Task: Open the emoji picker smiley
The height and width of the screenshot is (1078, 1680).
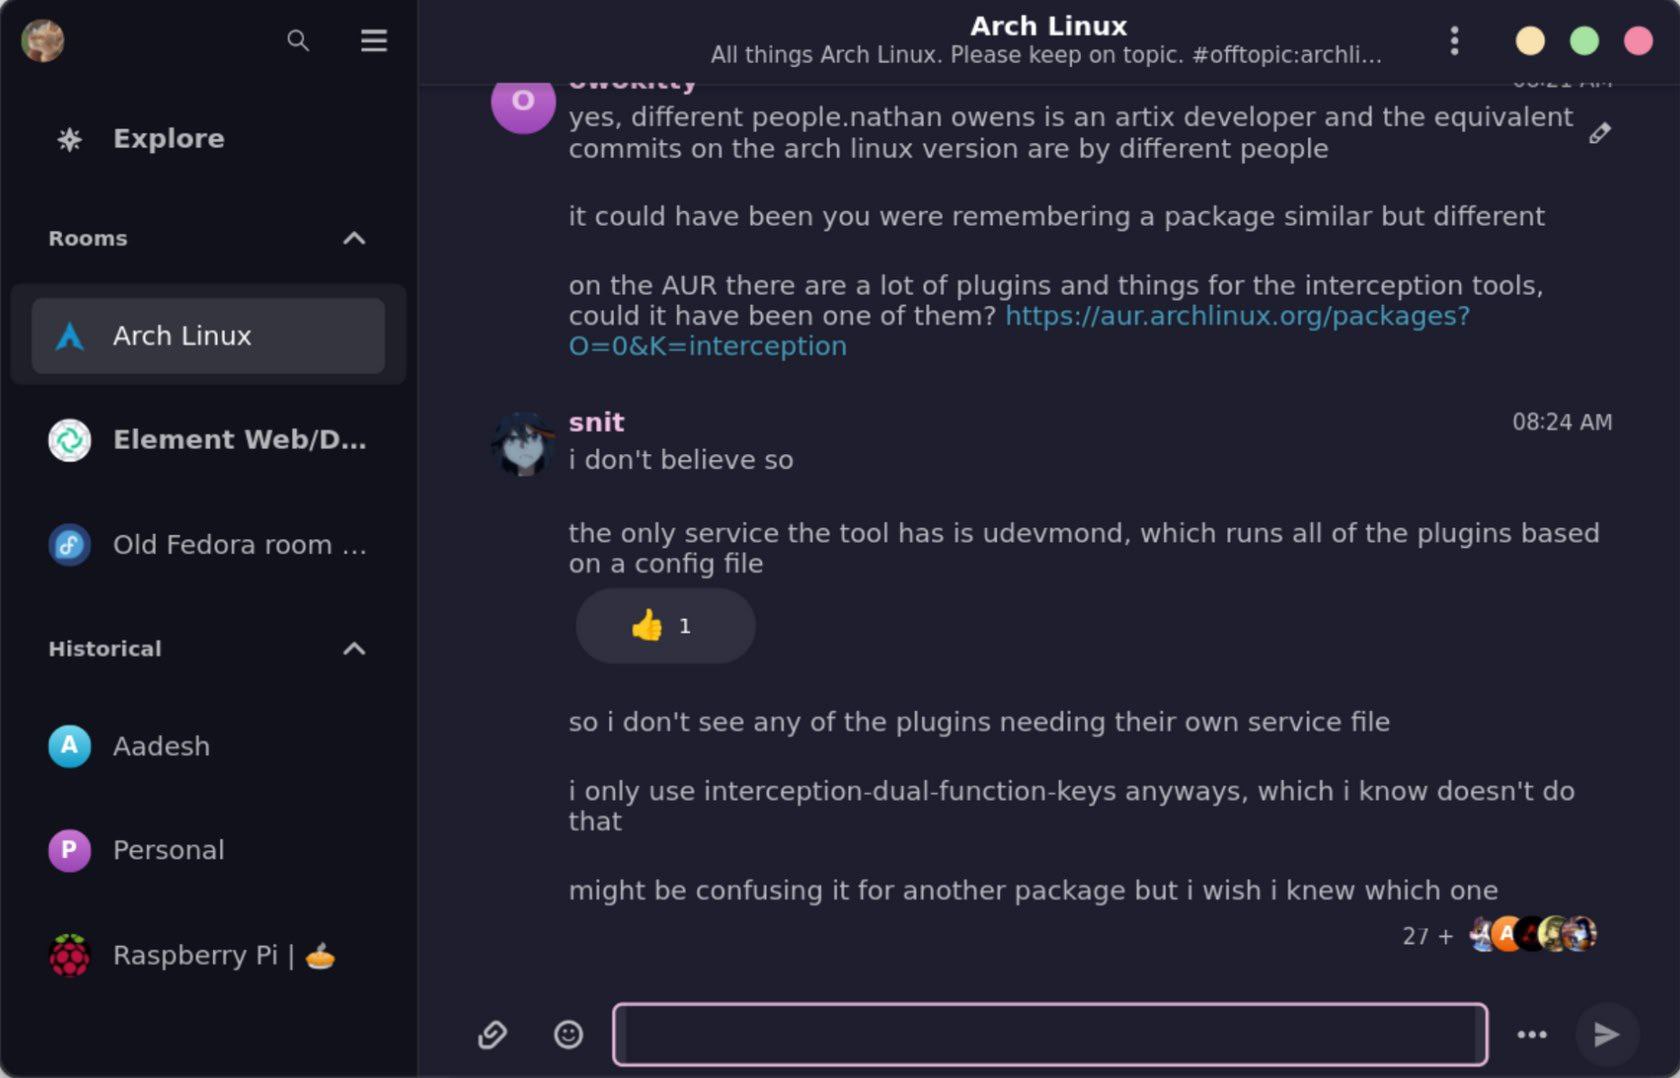Action: pyautogui.click(x=568, y=1034)
